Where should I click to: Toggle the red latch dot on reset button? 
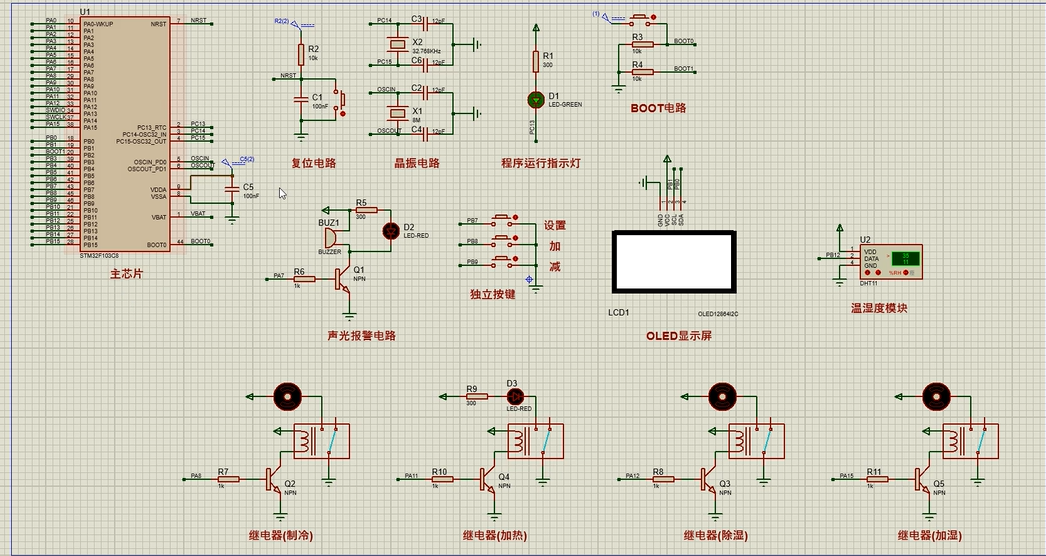point(343,114)
